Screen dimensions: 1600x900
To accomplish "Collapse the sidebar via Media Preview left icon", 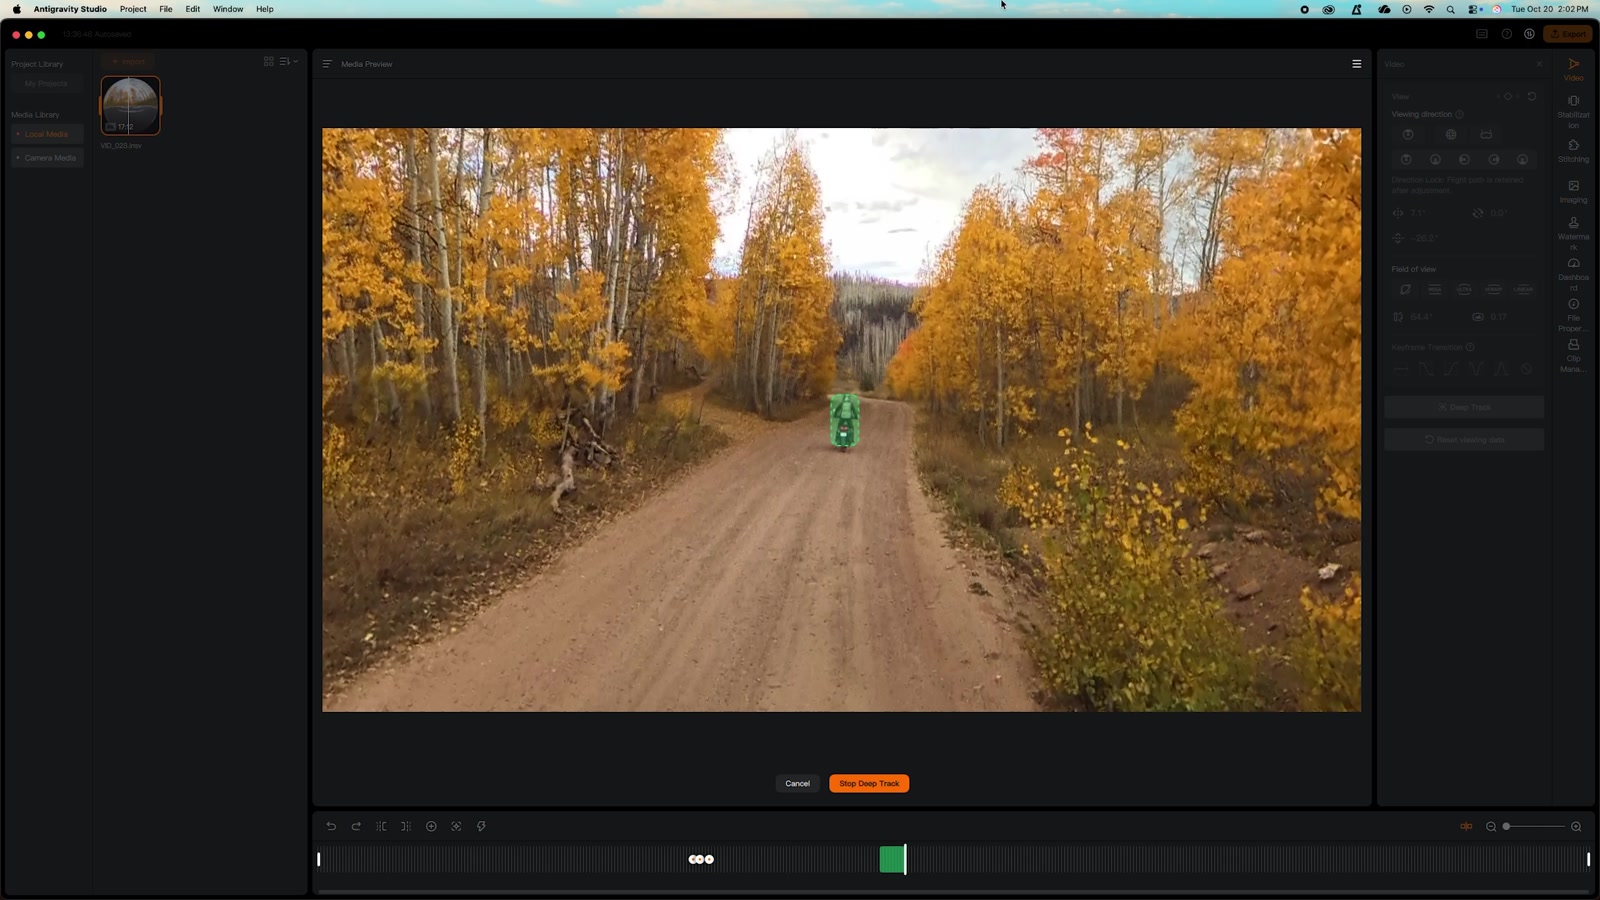I will tap(327, 64).
